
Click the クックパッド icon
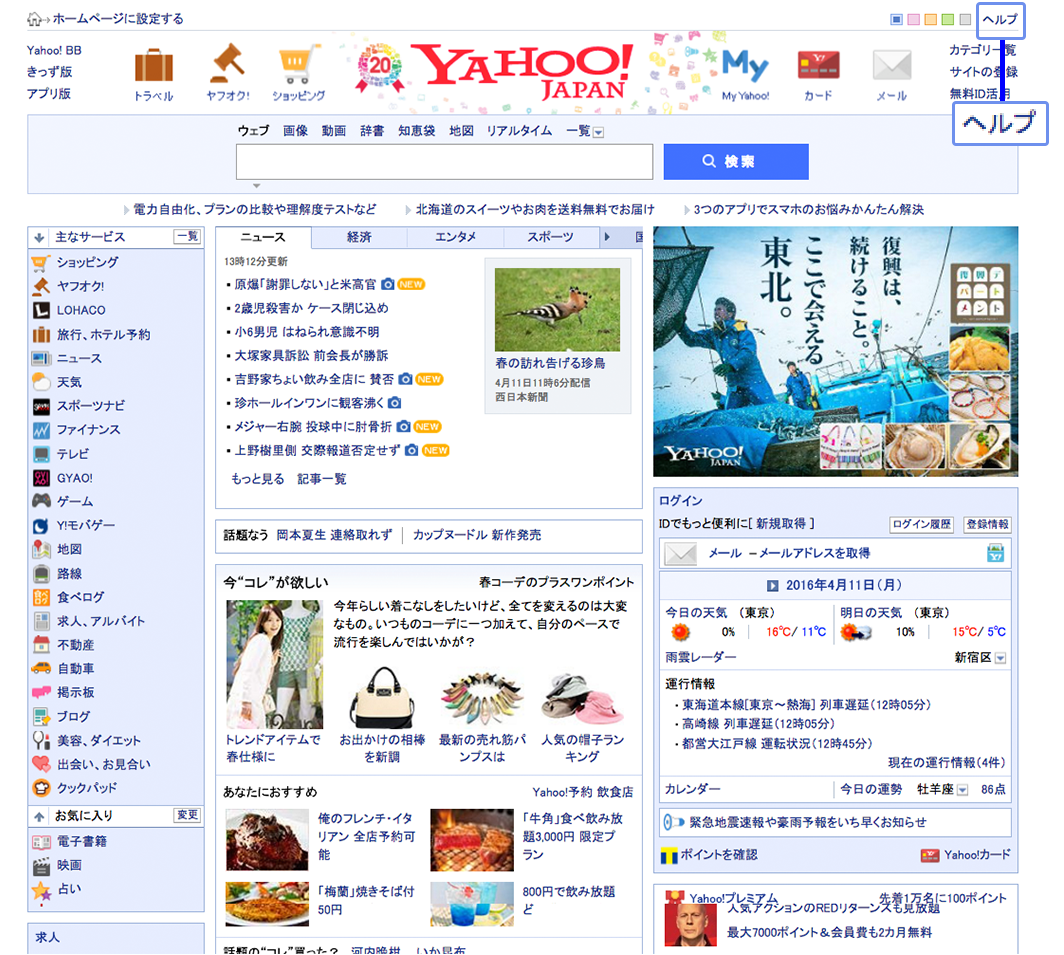[41, 788]
